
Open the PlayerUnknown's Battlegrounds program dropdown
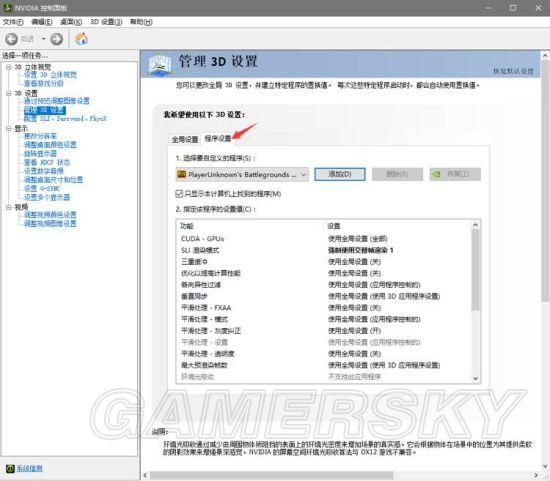click(242, 174)
